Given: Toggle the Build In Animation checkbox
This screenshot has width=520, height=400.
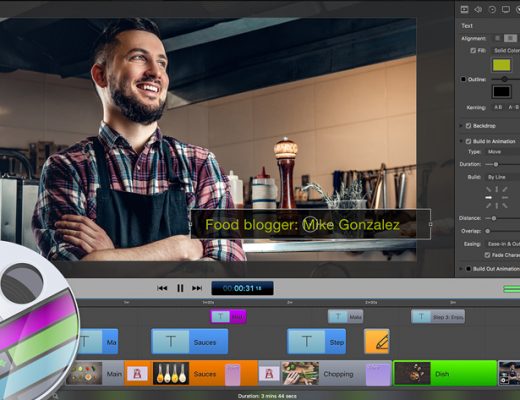Looking at the screenshot, I should [468, 141].
